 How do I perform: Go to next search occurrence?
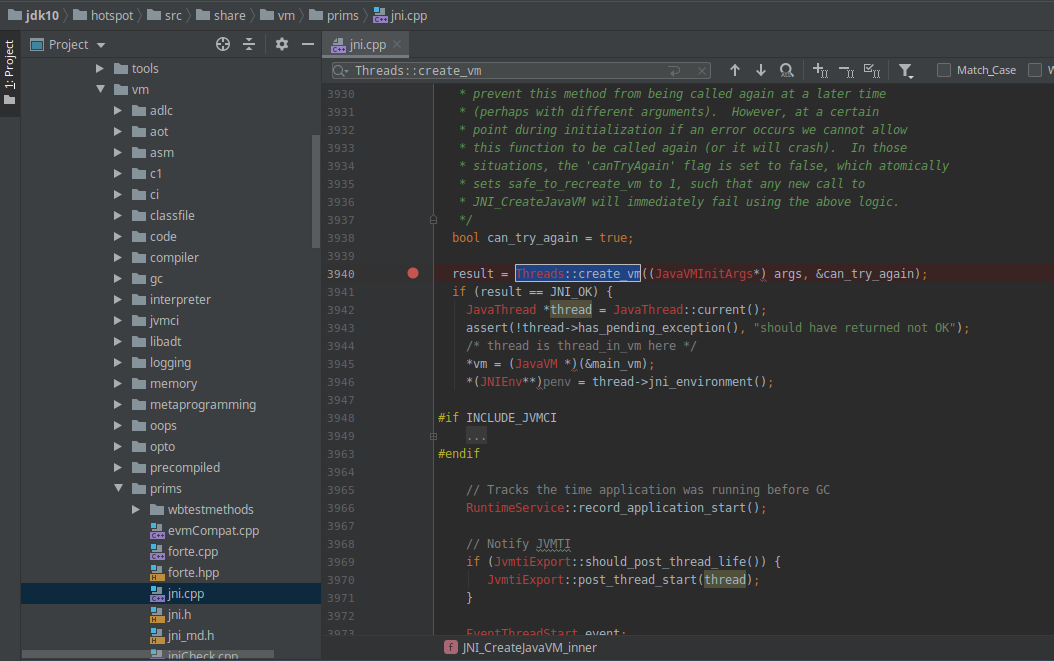pos(761,70)
